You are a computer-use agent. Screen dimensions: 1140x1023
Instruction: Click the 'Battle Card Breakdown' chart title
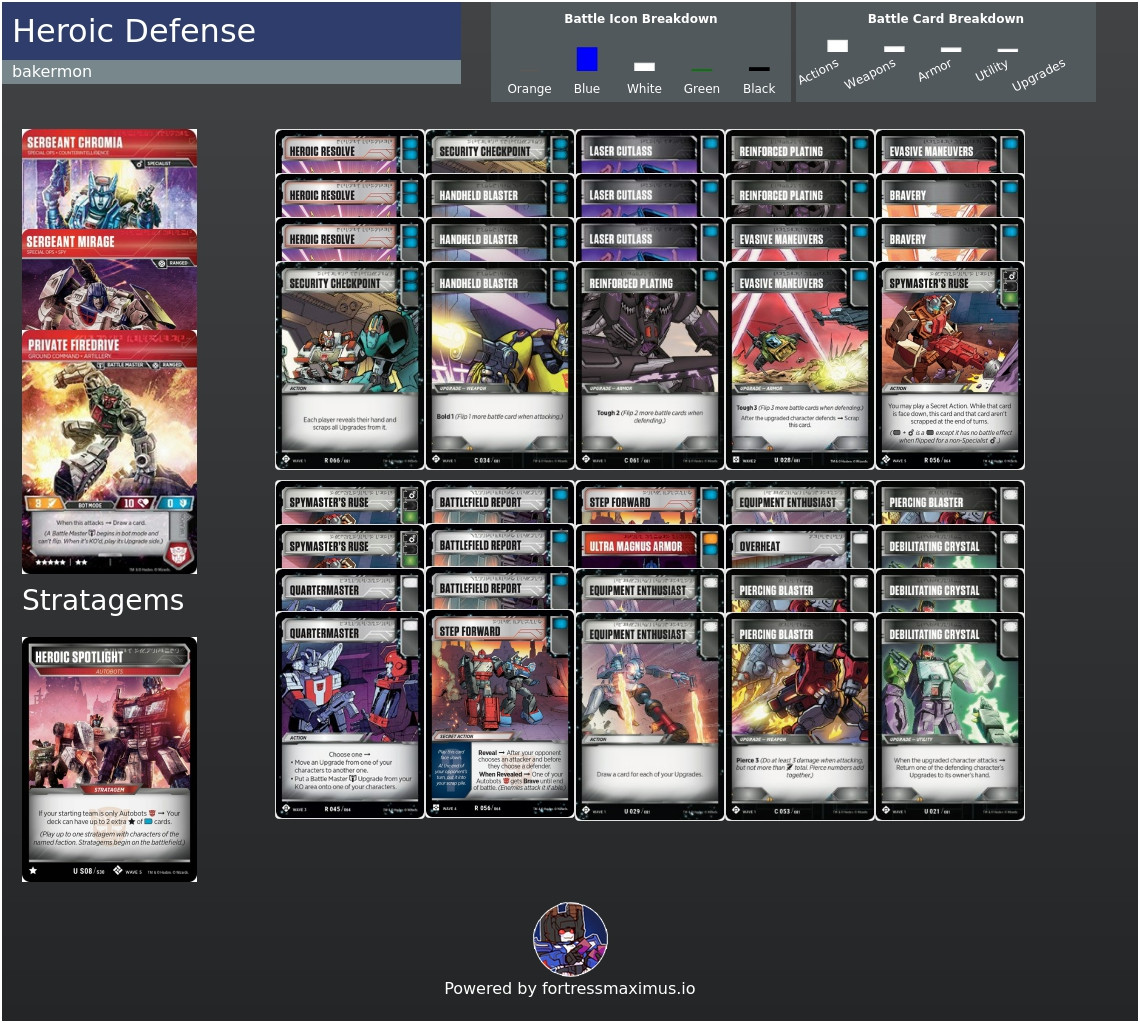[x=945, y=19]
